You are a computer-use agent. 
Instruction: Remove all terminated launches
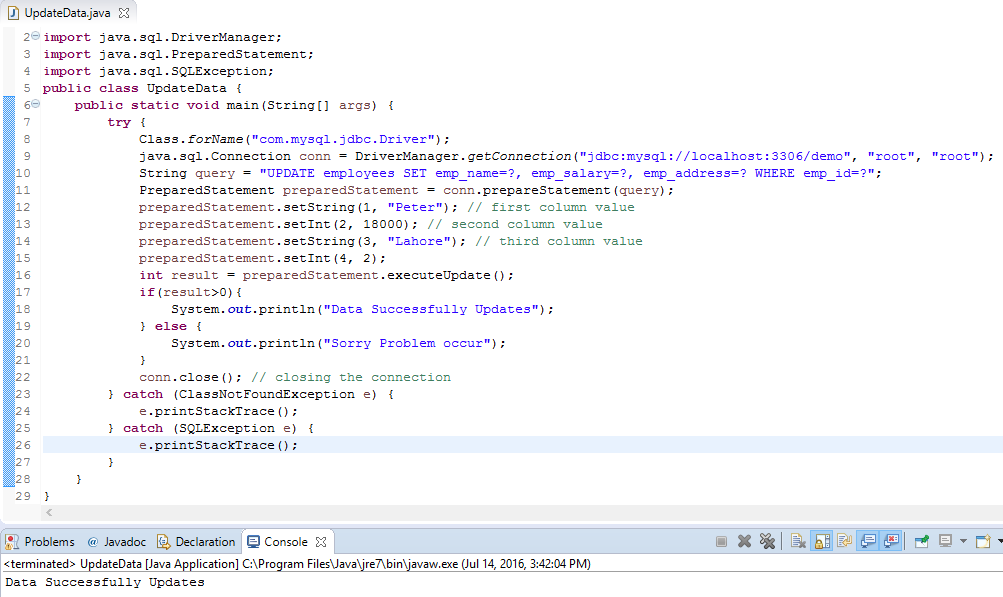pos(767,541)
